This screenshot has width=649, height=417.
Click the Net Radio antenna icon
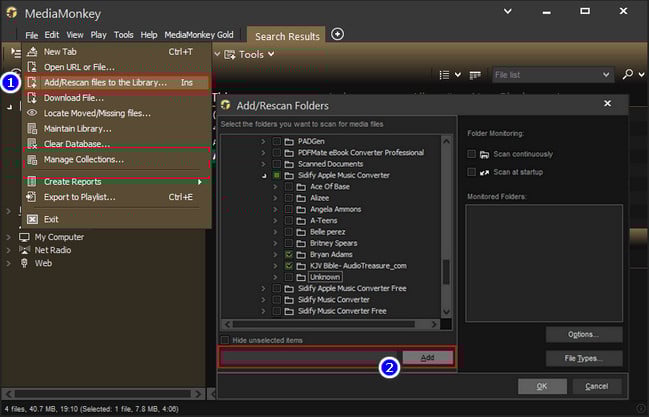pos(24,250)
